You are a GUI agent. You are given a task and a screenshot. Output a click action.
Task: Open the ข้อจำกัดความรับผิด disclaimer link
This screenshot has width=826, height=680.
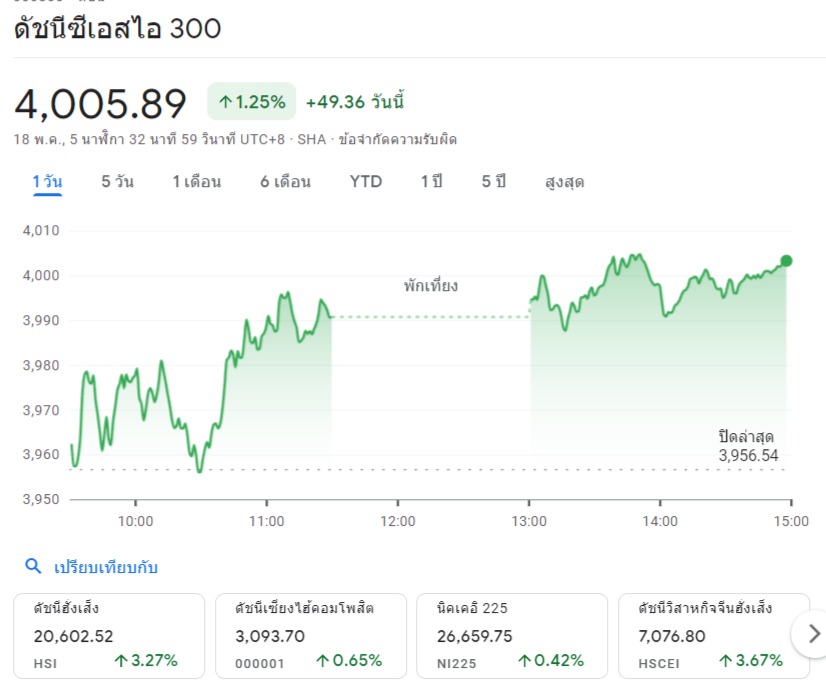pyautogui.click(x=397, y=139)
